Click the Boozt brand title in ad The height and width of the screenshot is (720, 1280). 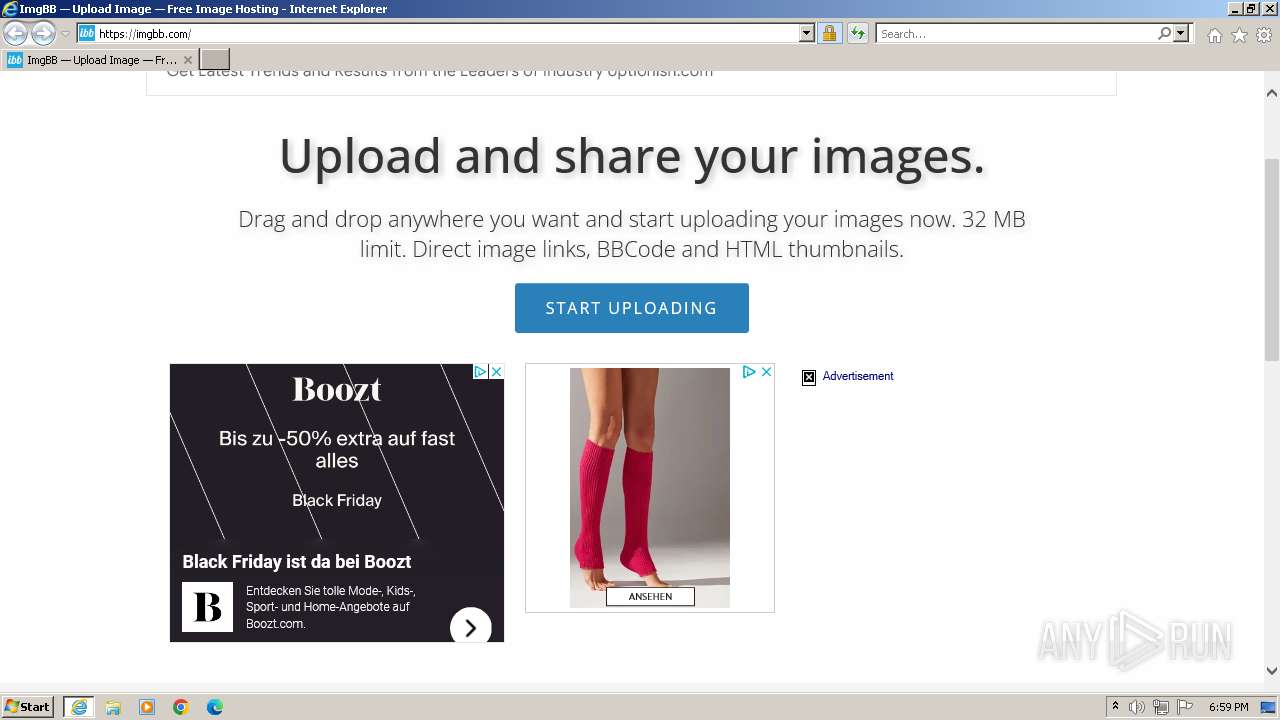[337, 389]
